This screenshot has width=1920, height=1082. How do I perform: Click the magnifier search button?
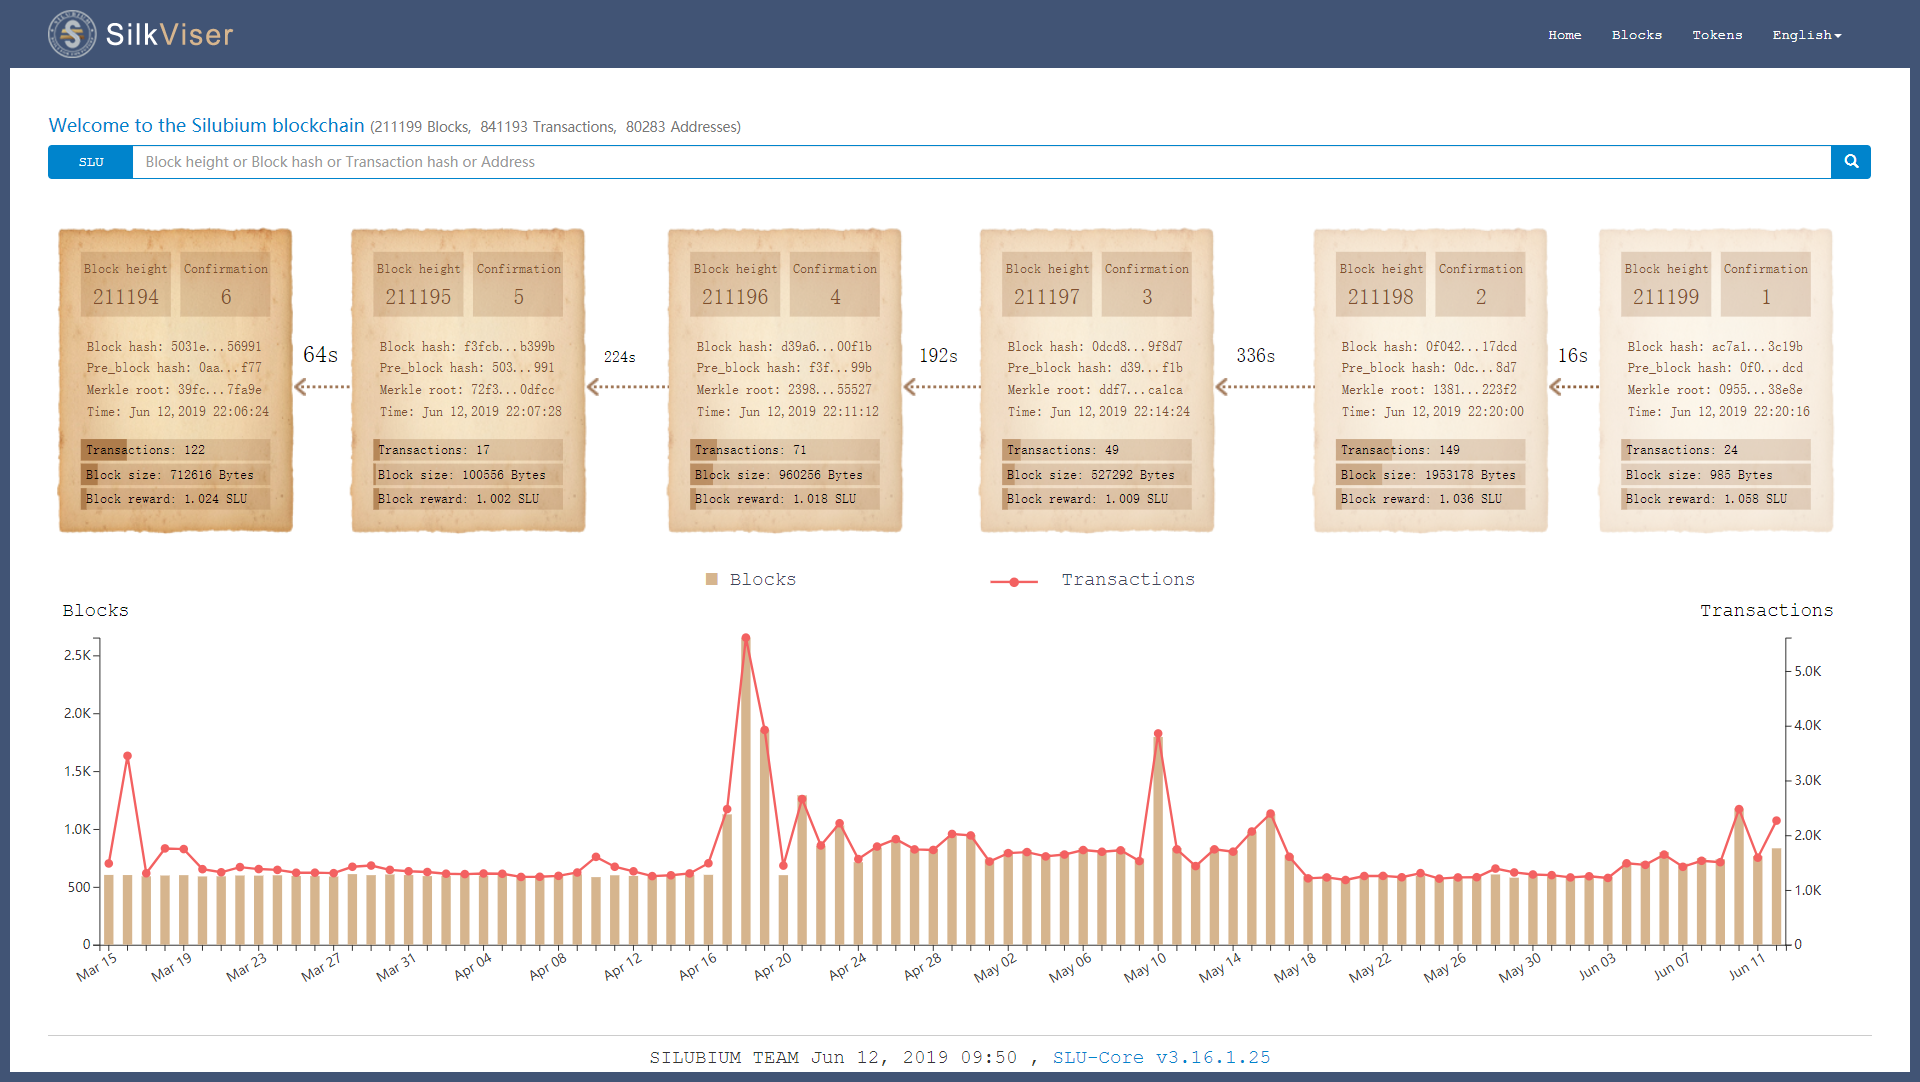coord(1850,162)
